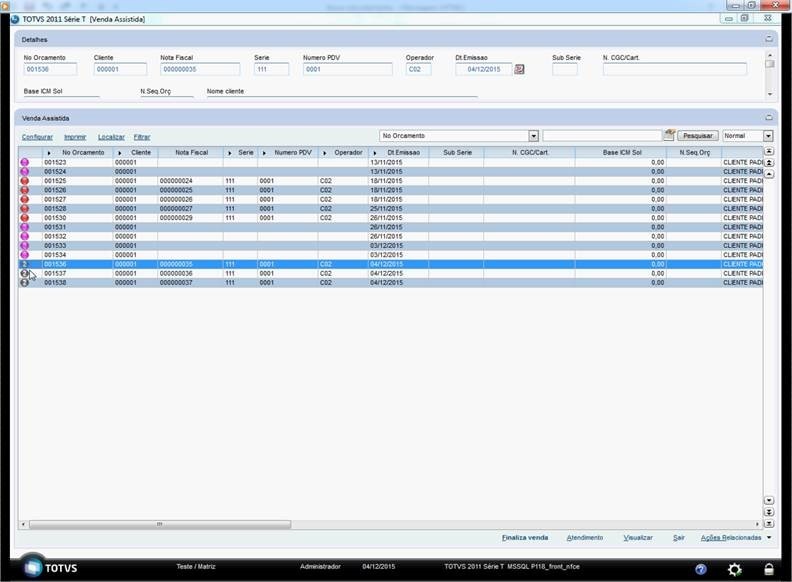This screenshot has width=792, height=582.
Task: Click the search text input field
Action: [x=602, y=136]
